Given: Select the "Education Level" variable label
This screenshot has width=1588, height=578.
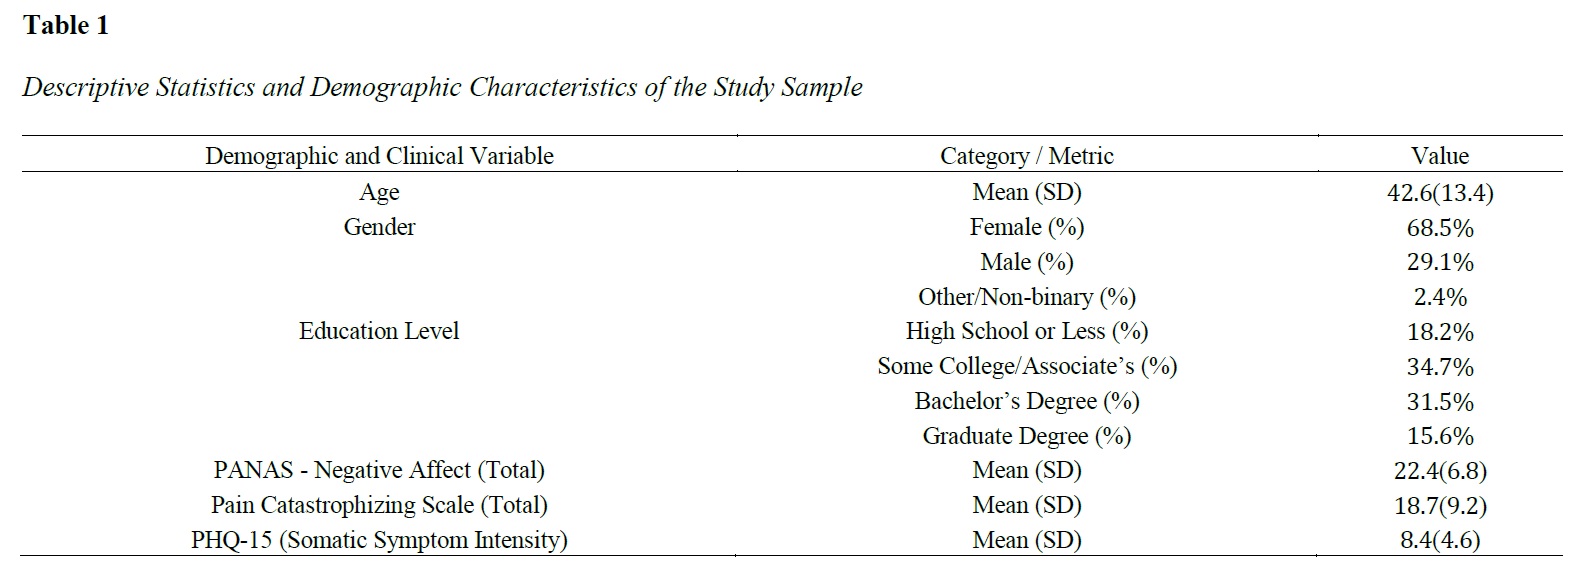Looking at the screenshot, I should tap(379, 331).
